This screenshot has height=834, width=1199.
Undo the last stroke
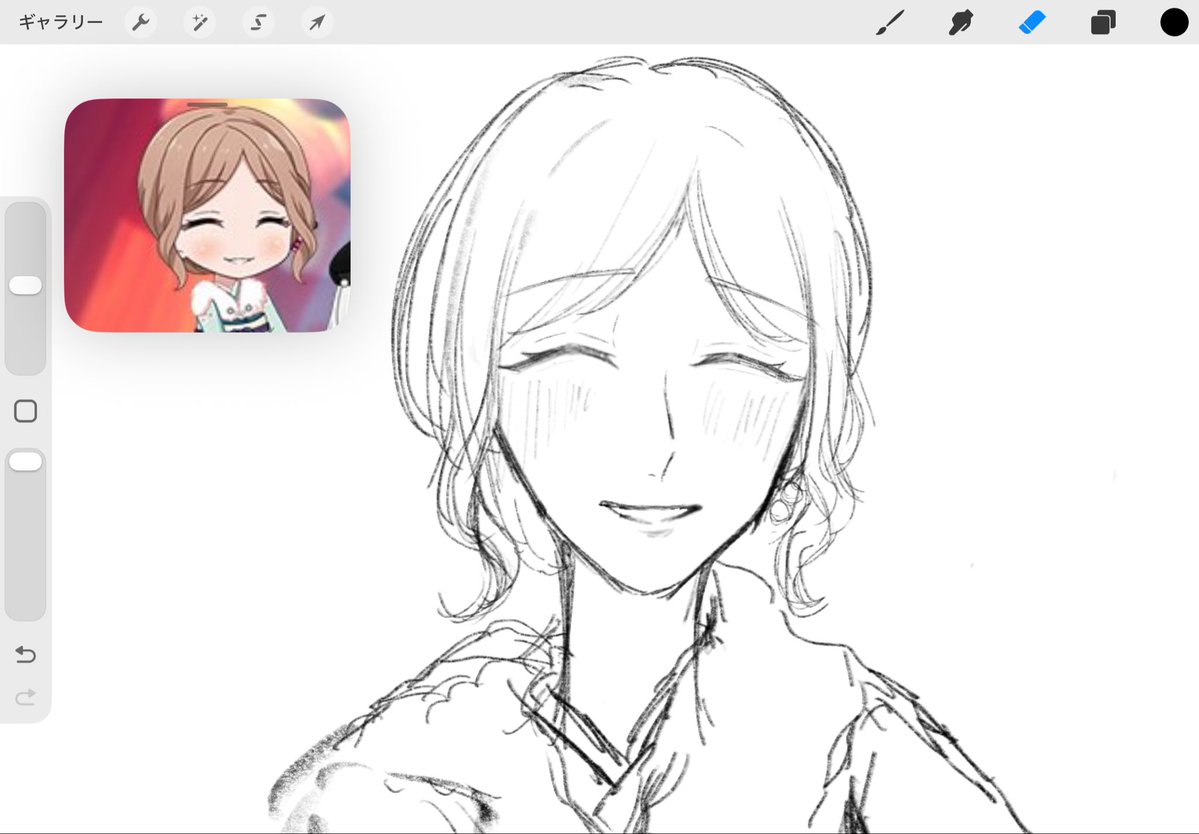pyautogui.click(x=25, y=654)
